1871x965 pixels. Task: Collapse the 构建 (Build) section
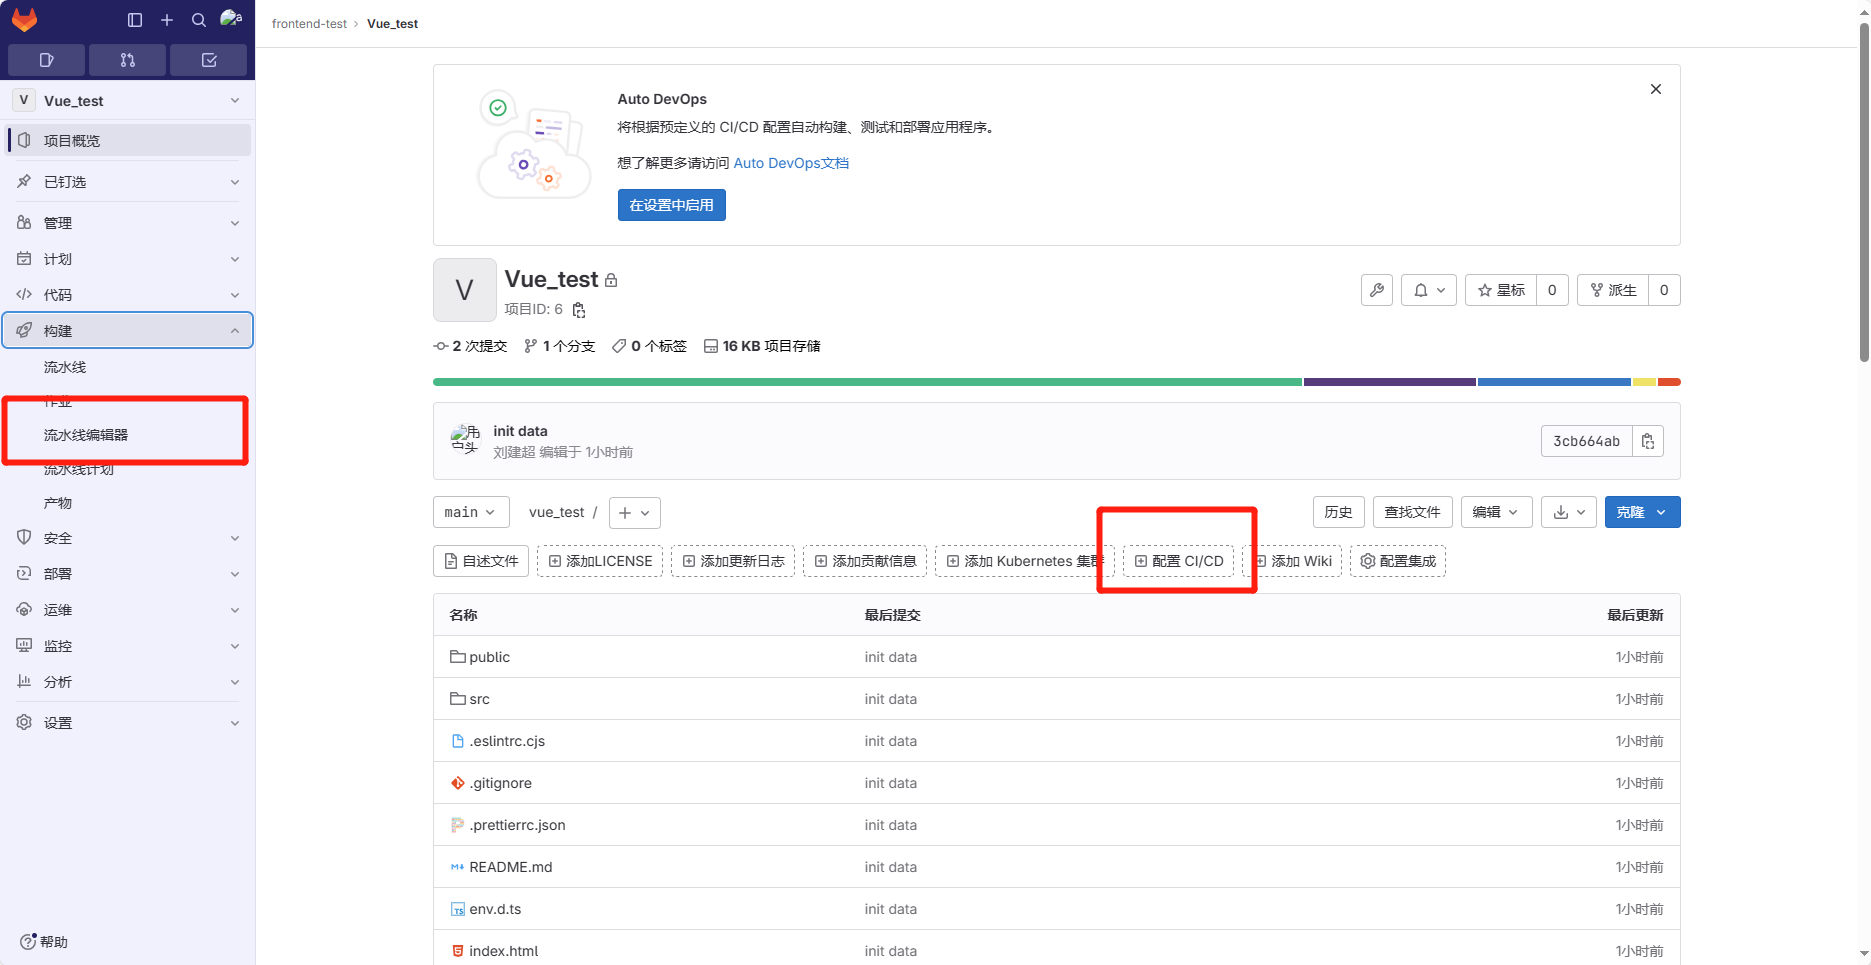click(x=128, y=331)
